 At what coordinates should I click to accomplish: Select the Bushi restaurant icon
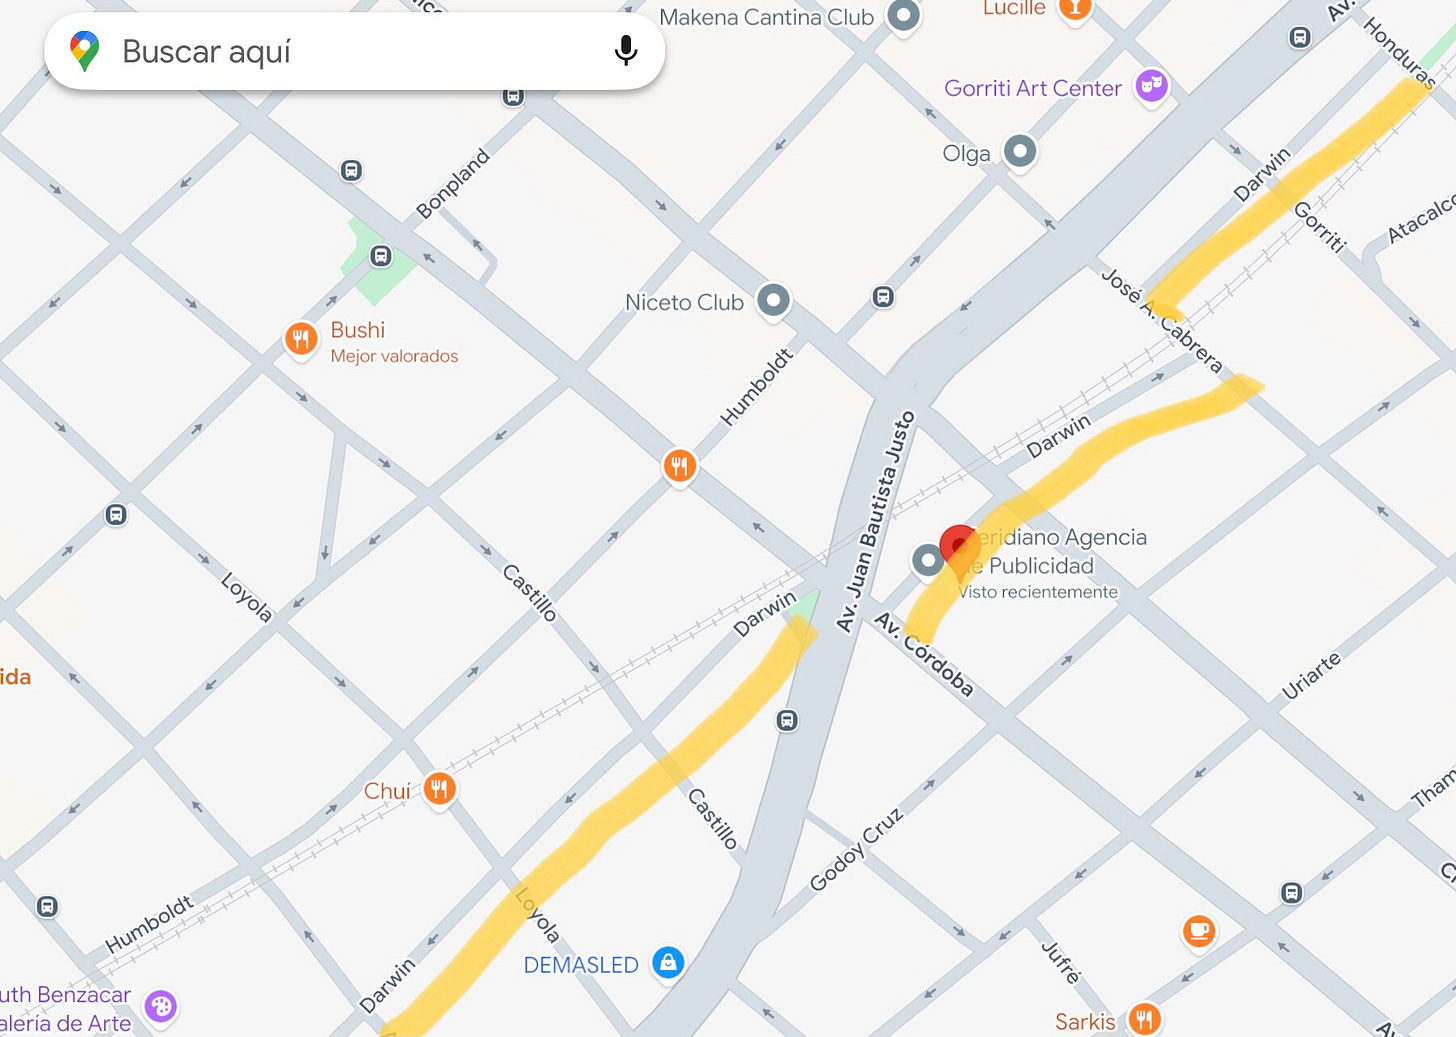(x=301, y=340)
